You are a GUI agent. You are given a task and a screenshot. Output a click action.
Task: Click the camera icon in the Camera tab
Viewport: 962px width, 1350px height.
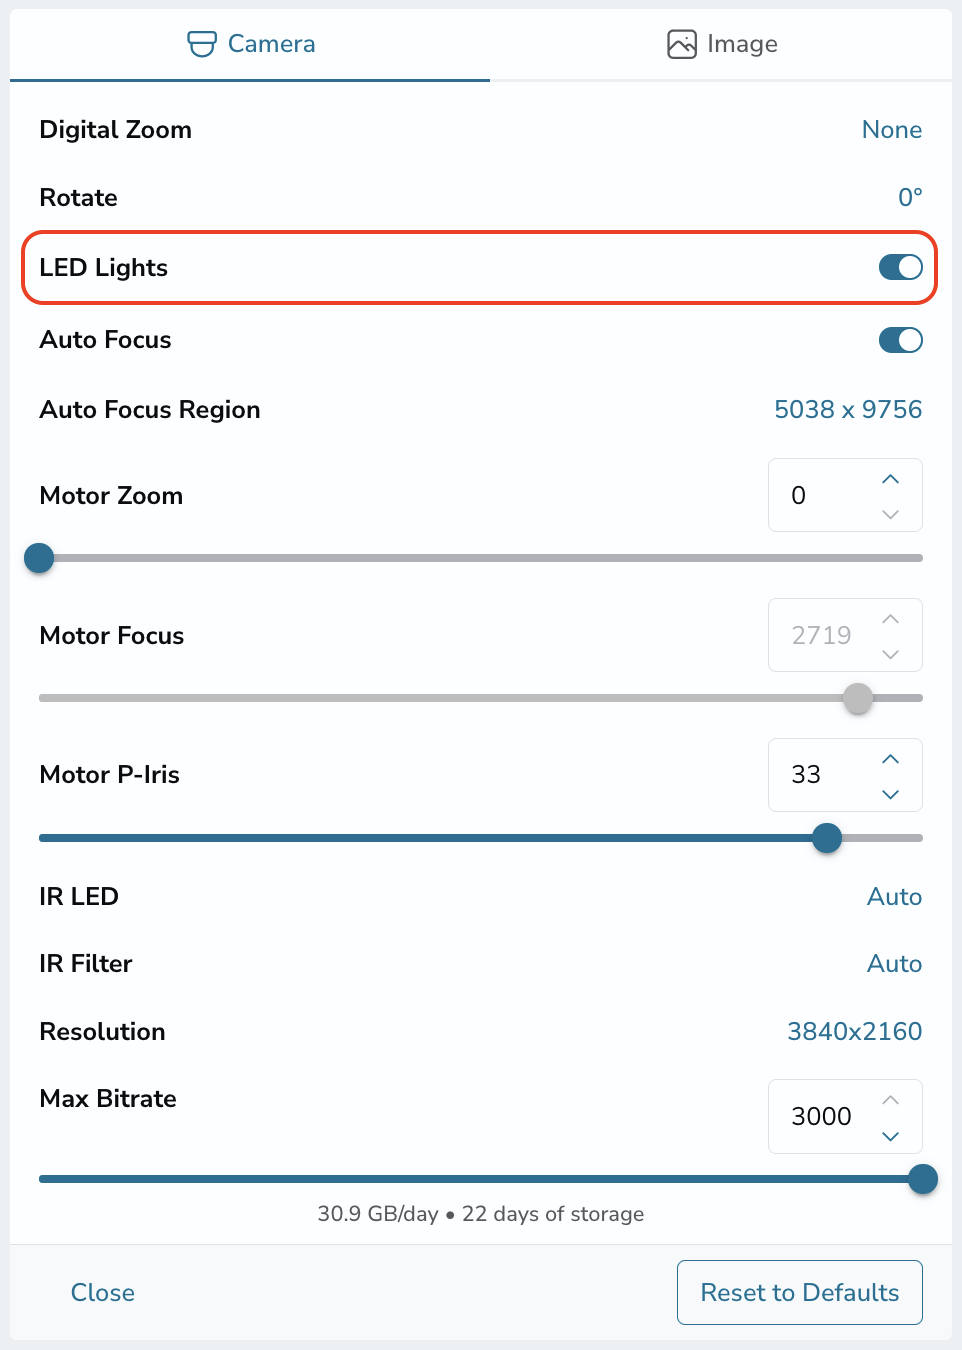click(202, 44)
